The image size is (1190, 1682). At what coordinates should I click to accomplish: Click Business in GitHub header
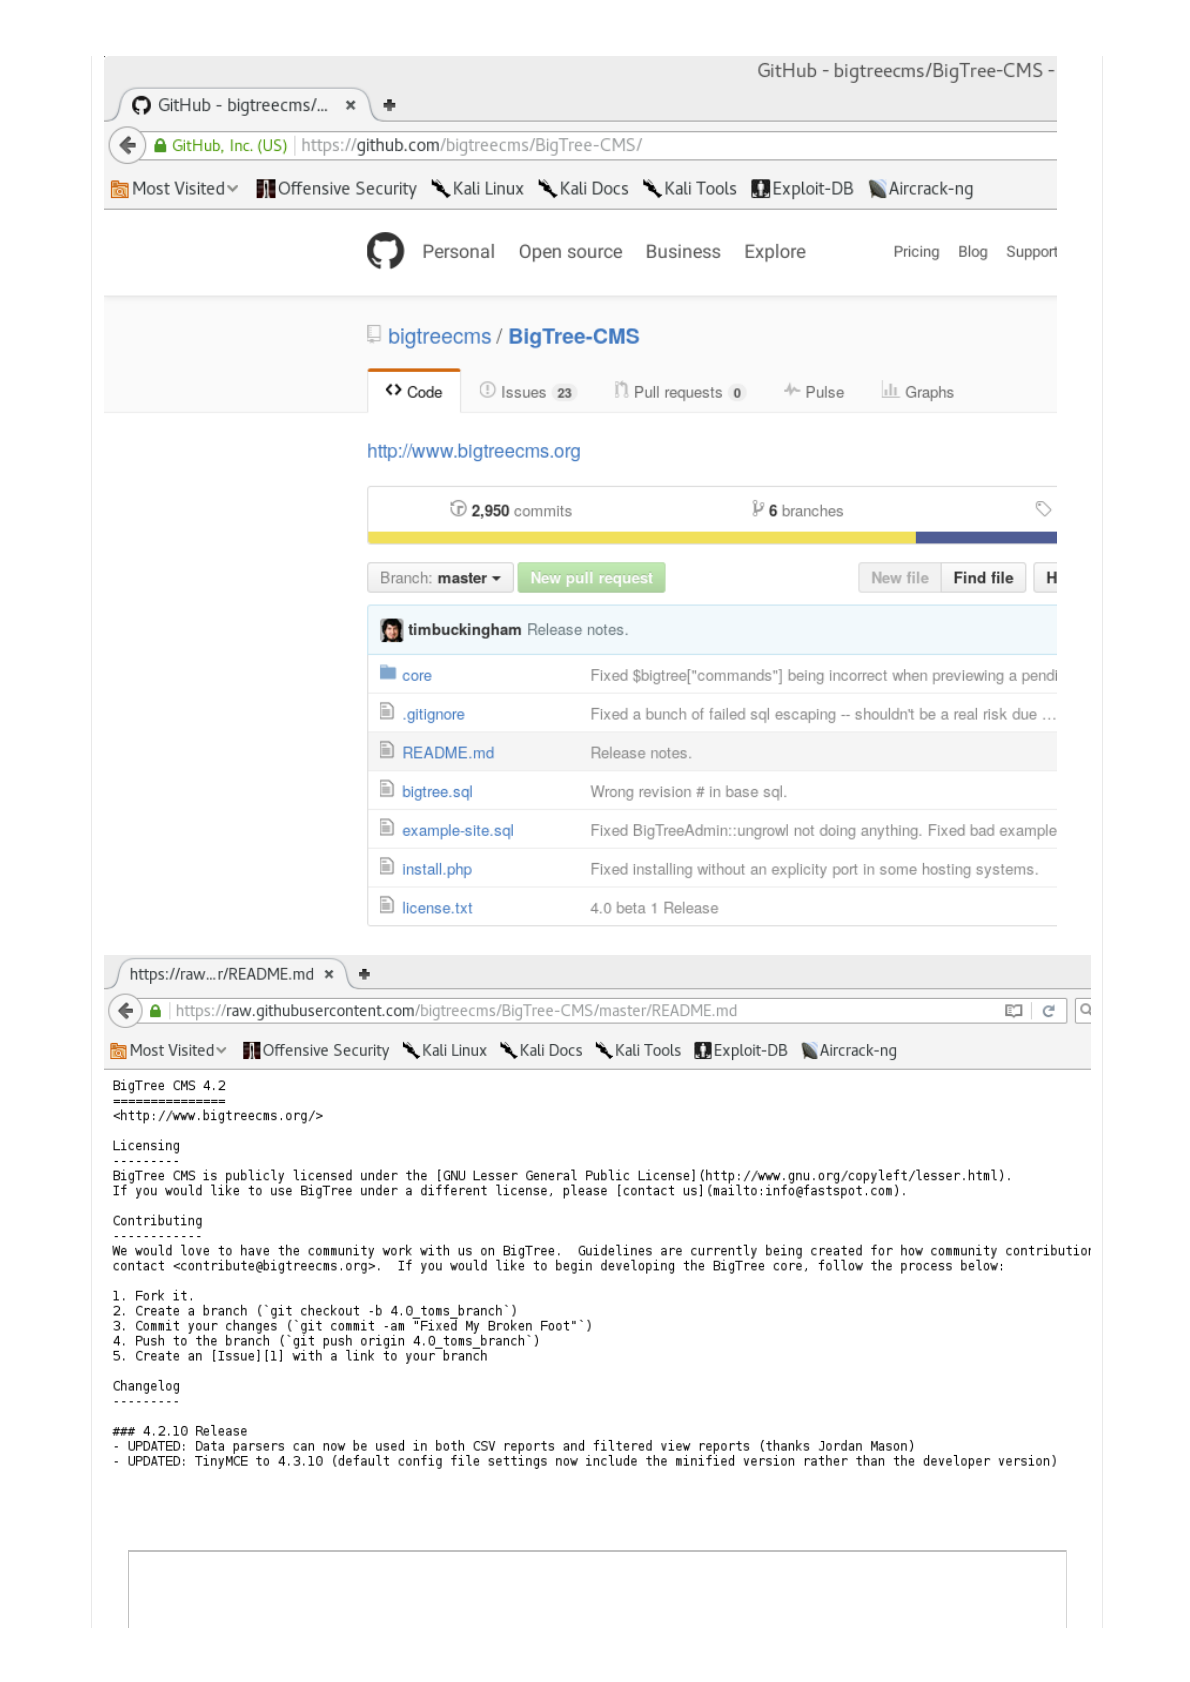[683, 252]
